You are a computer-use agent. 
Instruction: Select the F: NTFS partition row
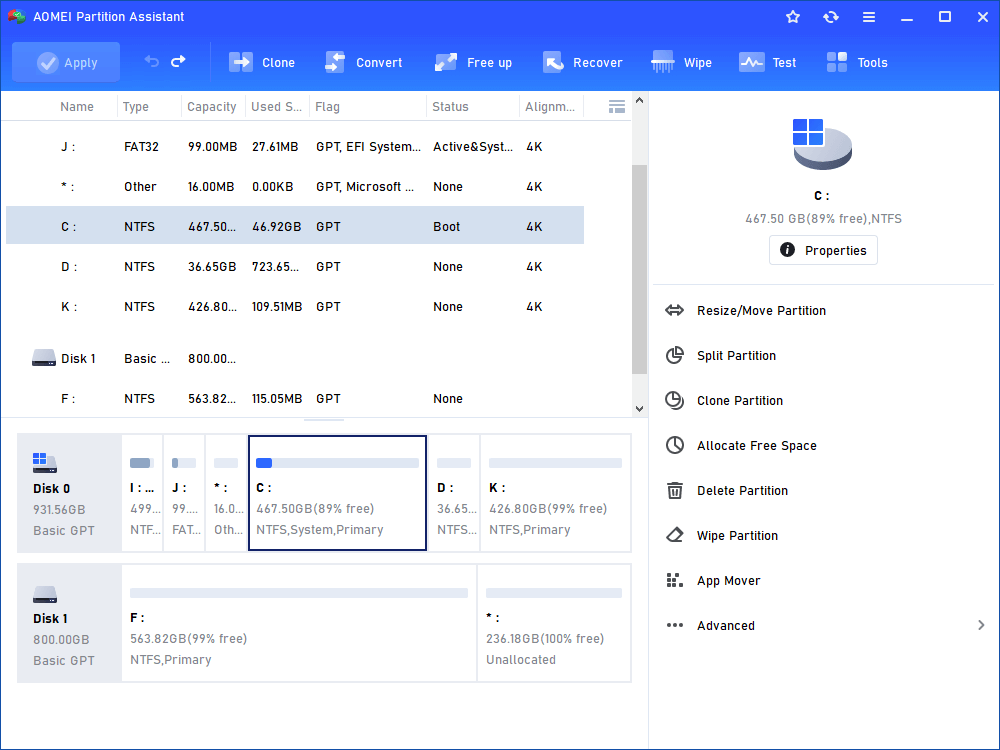click(295, 399)
